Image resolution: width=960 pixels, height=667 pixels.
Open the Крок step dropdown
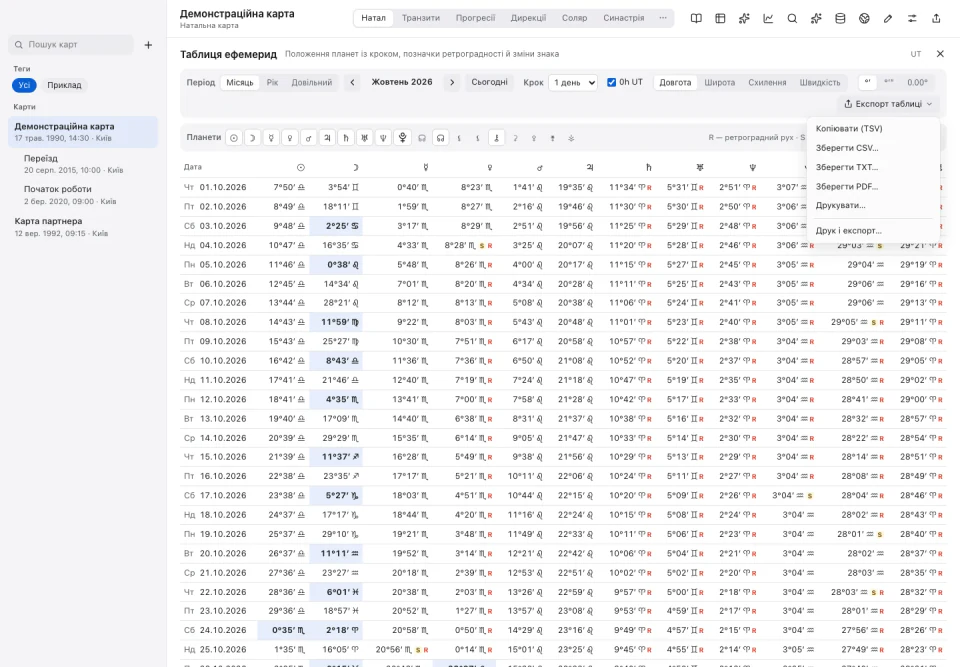(x=572, y=82)
